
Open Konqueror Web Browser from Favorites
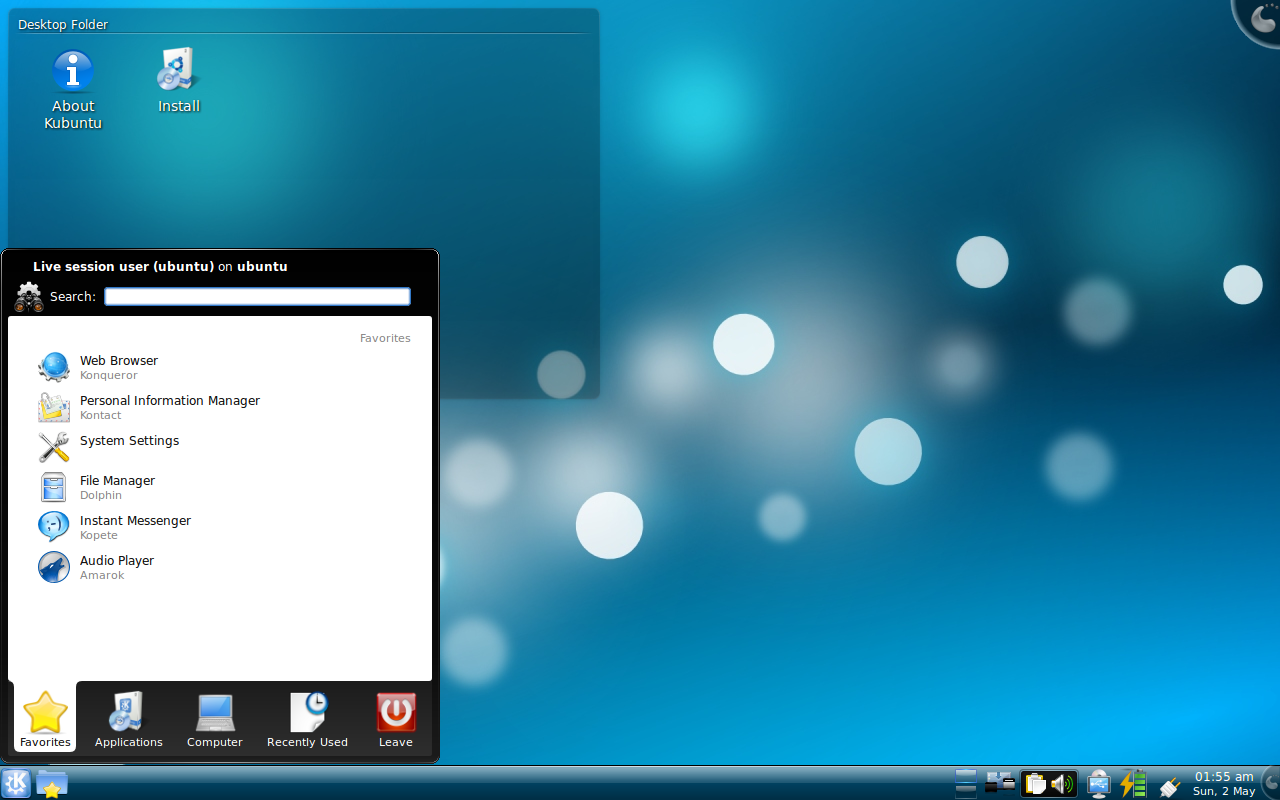tap(220, 367)
